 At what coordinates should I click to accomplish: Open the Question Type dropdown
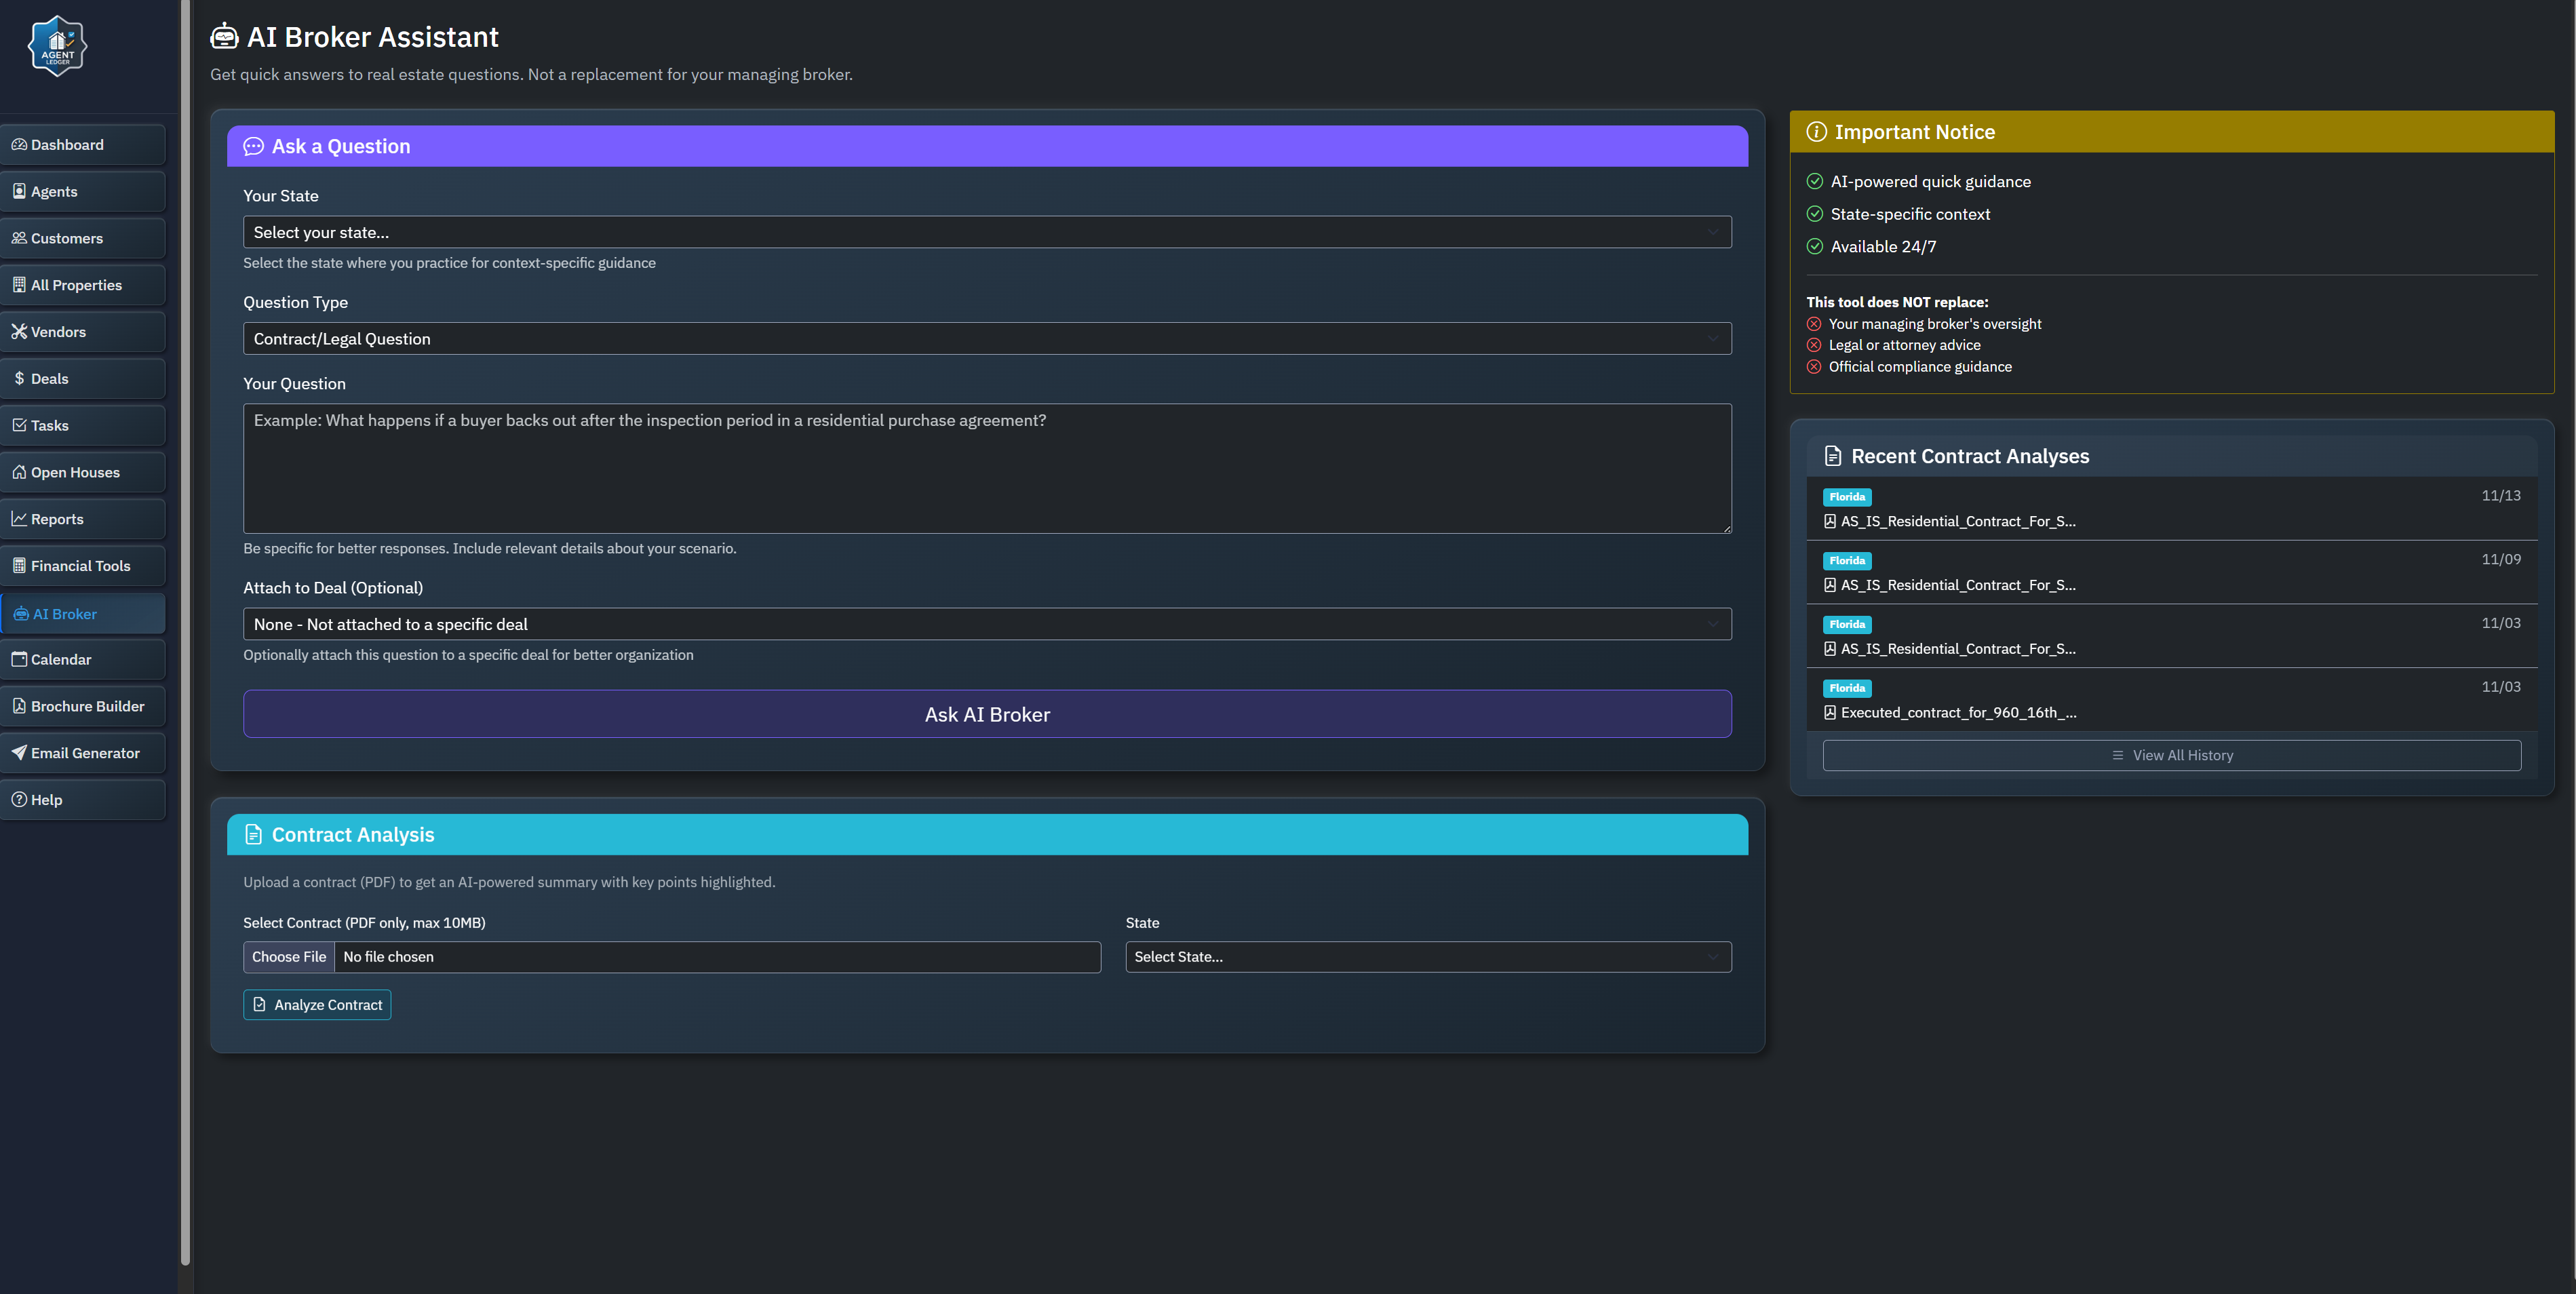coord(986,339)
